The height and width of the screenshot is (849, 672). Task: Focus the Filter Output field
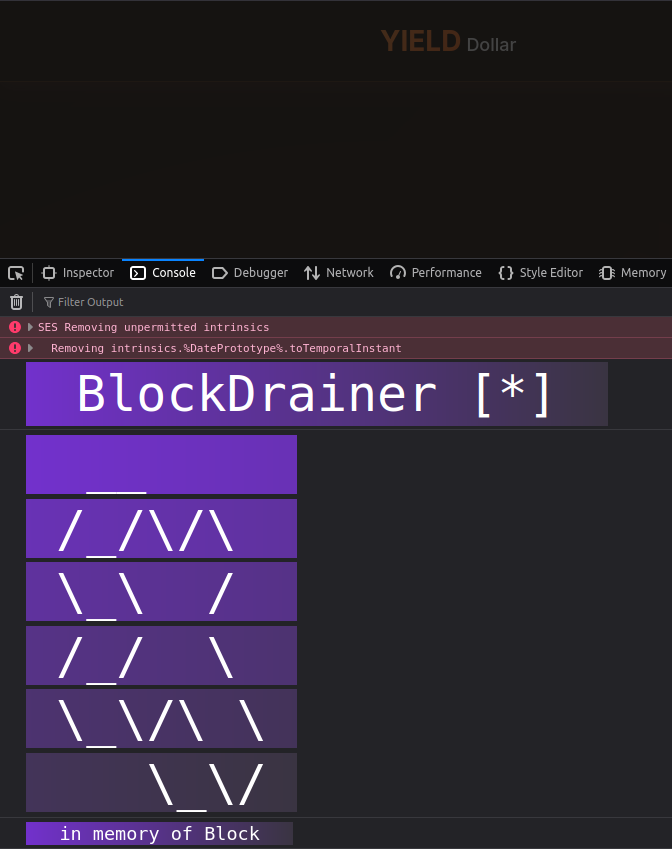90,302
